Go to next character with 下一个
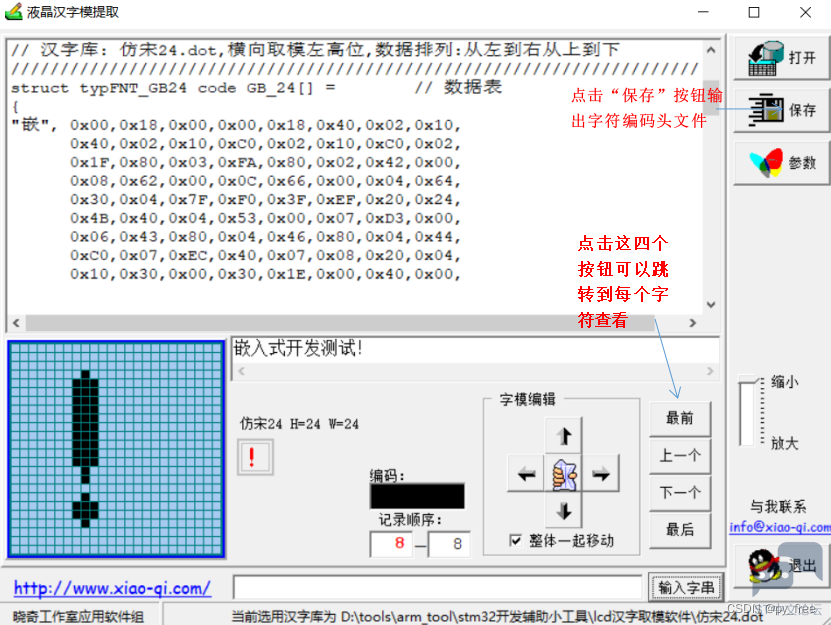The image size is (831, 625). click(680, 492)
